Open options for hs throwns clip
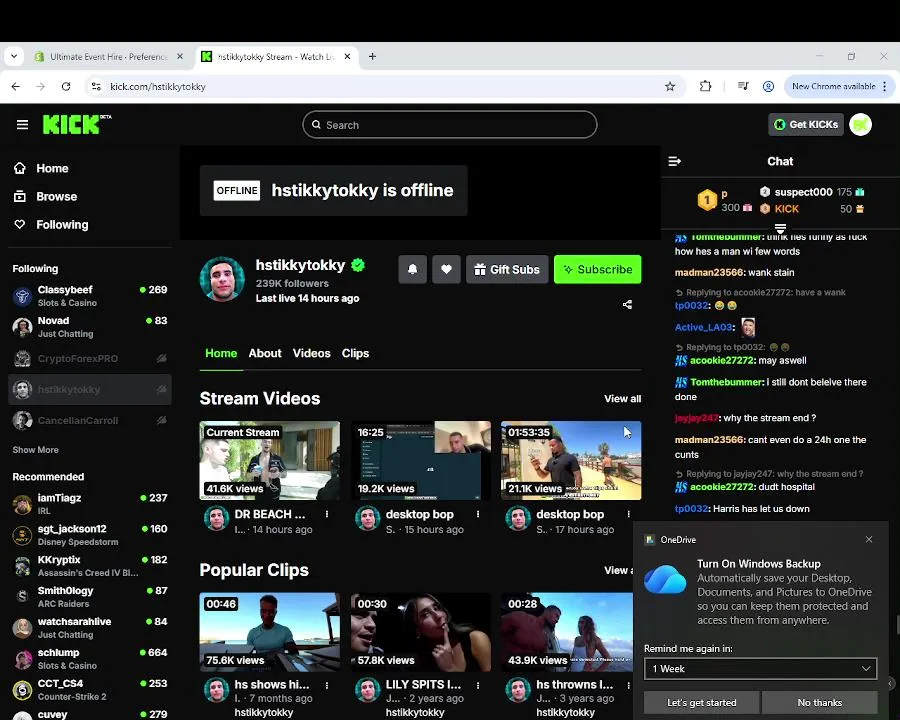Screen dimensions: 900x720 pos(629,686)
